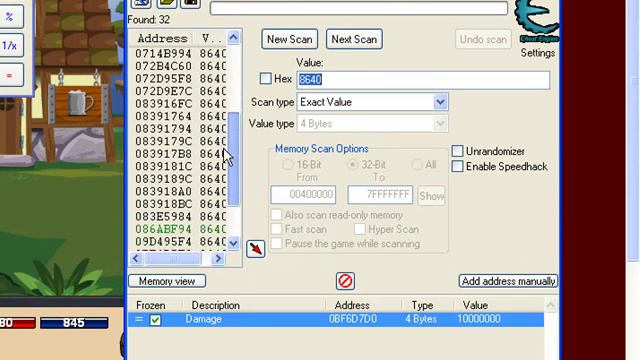
Task: Click the found list scroll down arrow
Action: coord(233,244)
